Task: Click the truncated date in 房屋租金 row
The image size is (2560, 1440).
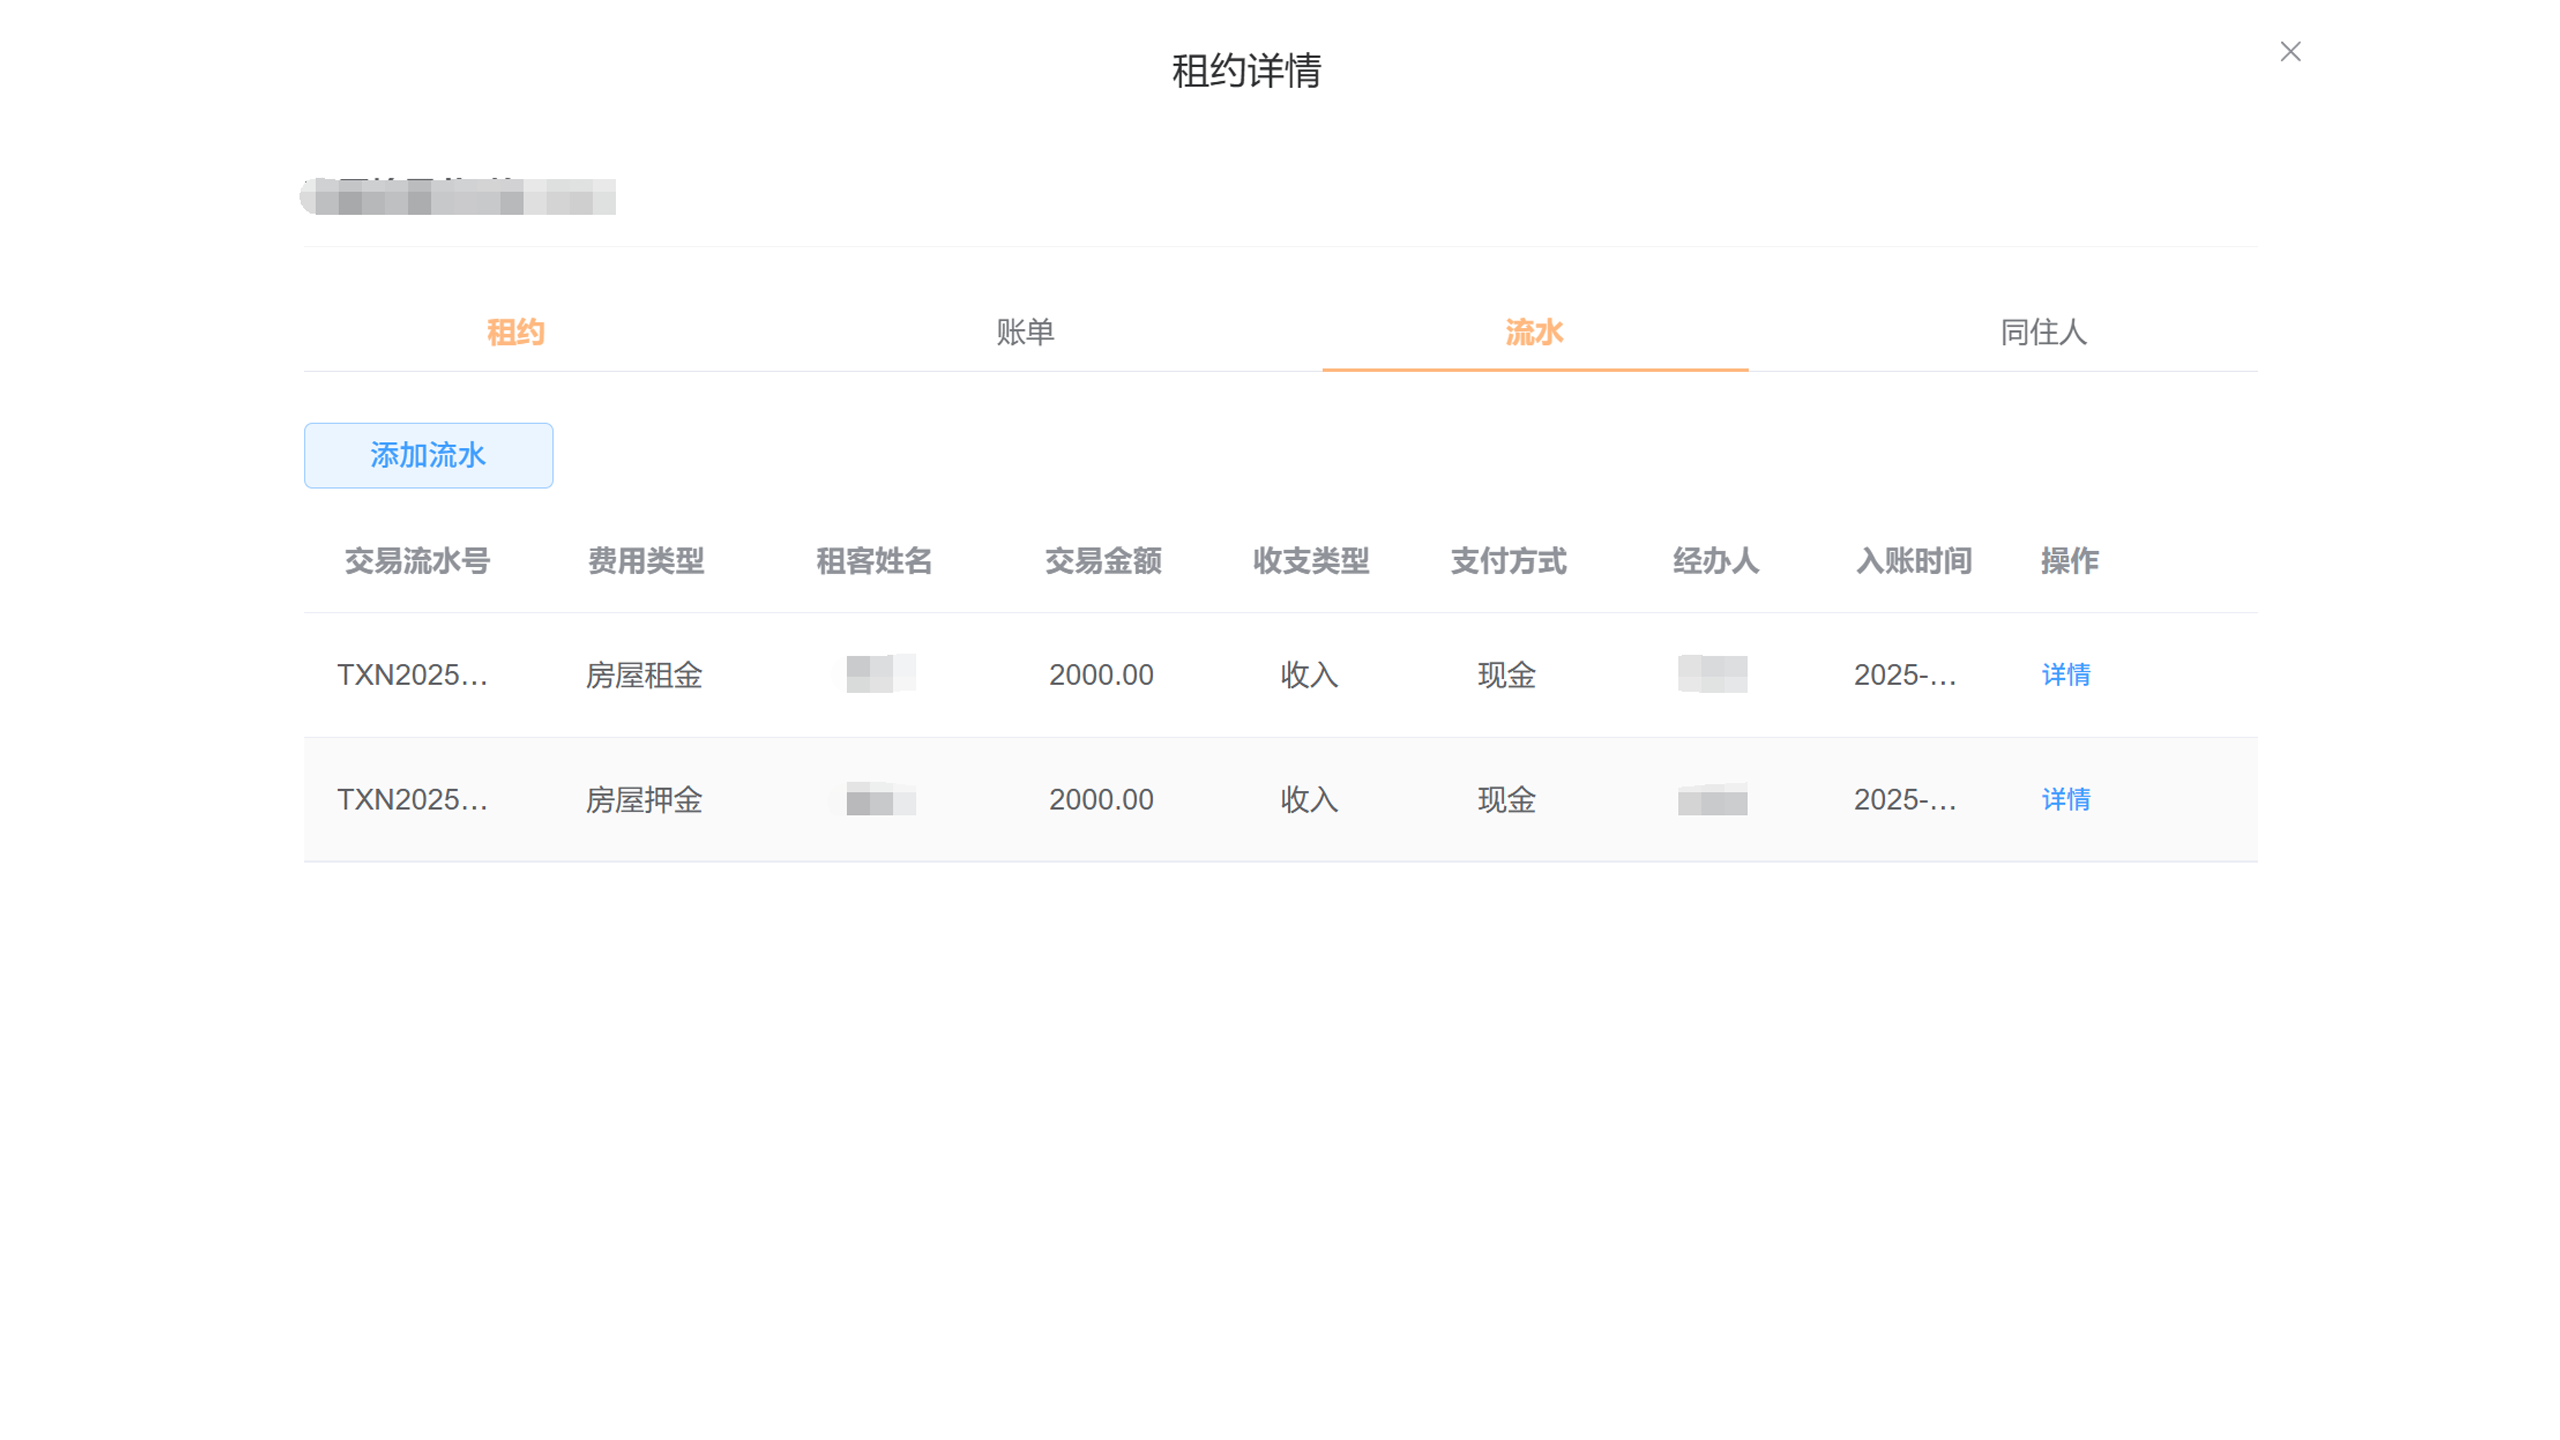Action: [1904, 675]
